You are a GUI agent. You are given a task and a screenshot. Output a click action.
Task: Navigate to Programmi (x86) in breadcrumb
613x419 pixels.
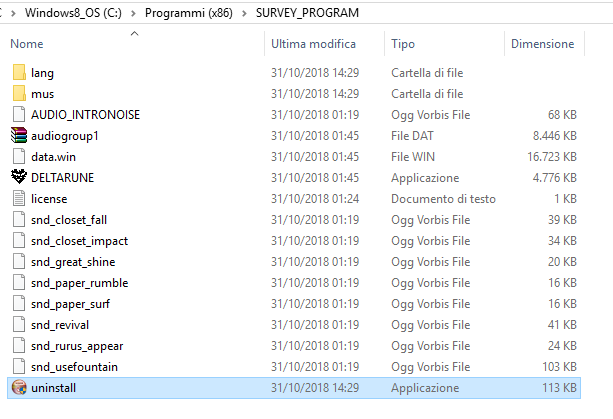pyautogui.click(x=189, y=13)
